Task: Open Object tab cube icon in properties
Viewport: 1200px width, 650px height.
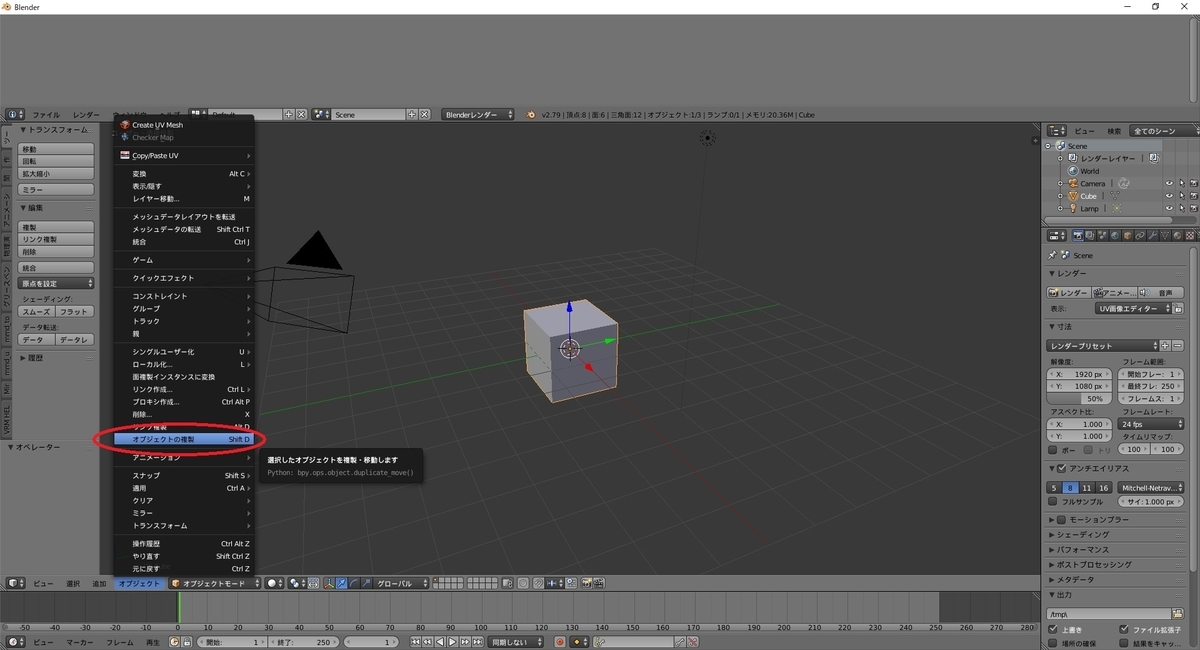Action: (1127, 236)
